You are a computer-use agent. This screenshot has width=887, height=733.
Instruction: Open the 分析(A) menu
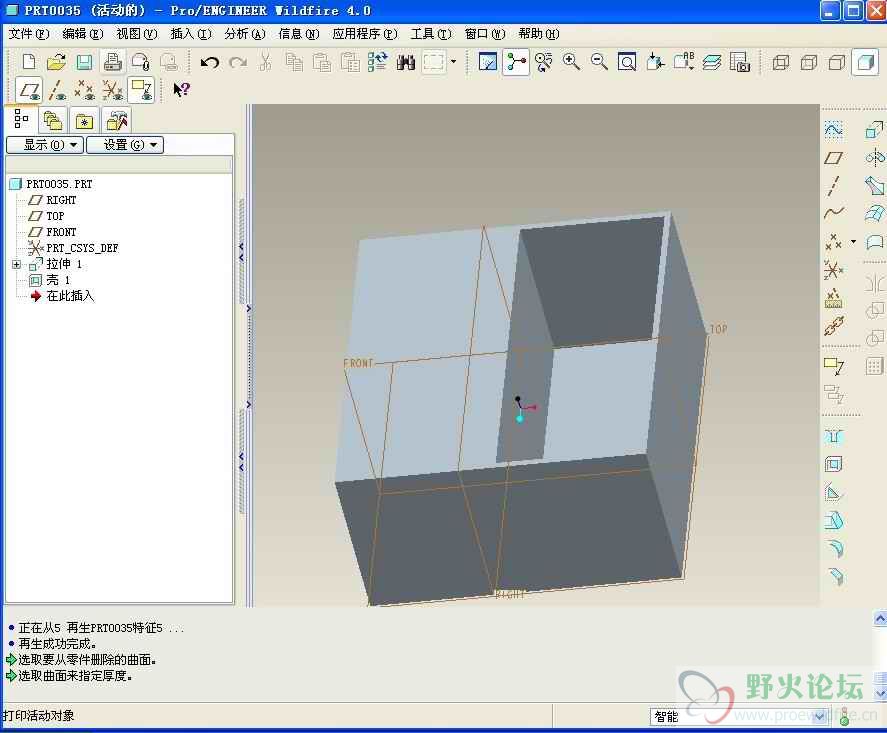click(x=245, y=34)
